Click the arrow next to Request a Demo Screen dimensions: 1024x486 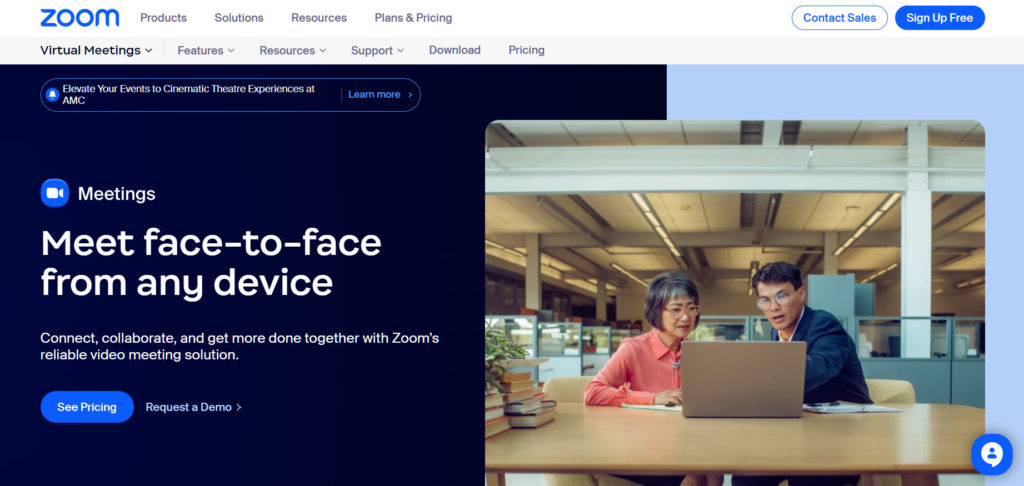coord(239,408)
